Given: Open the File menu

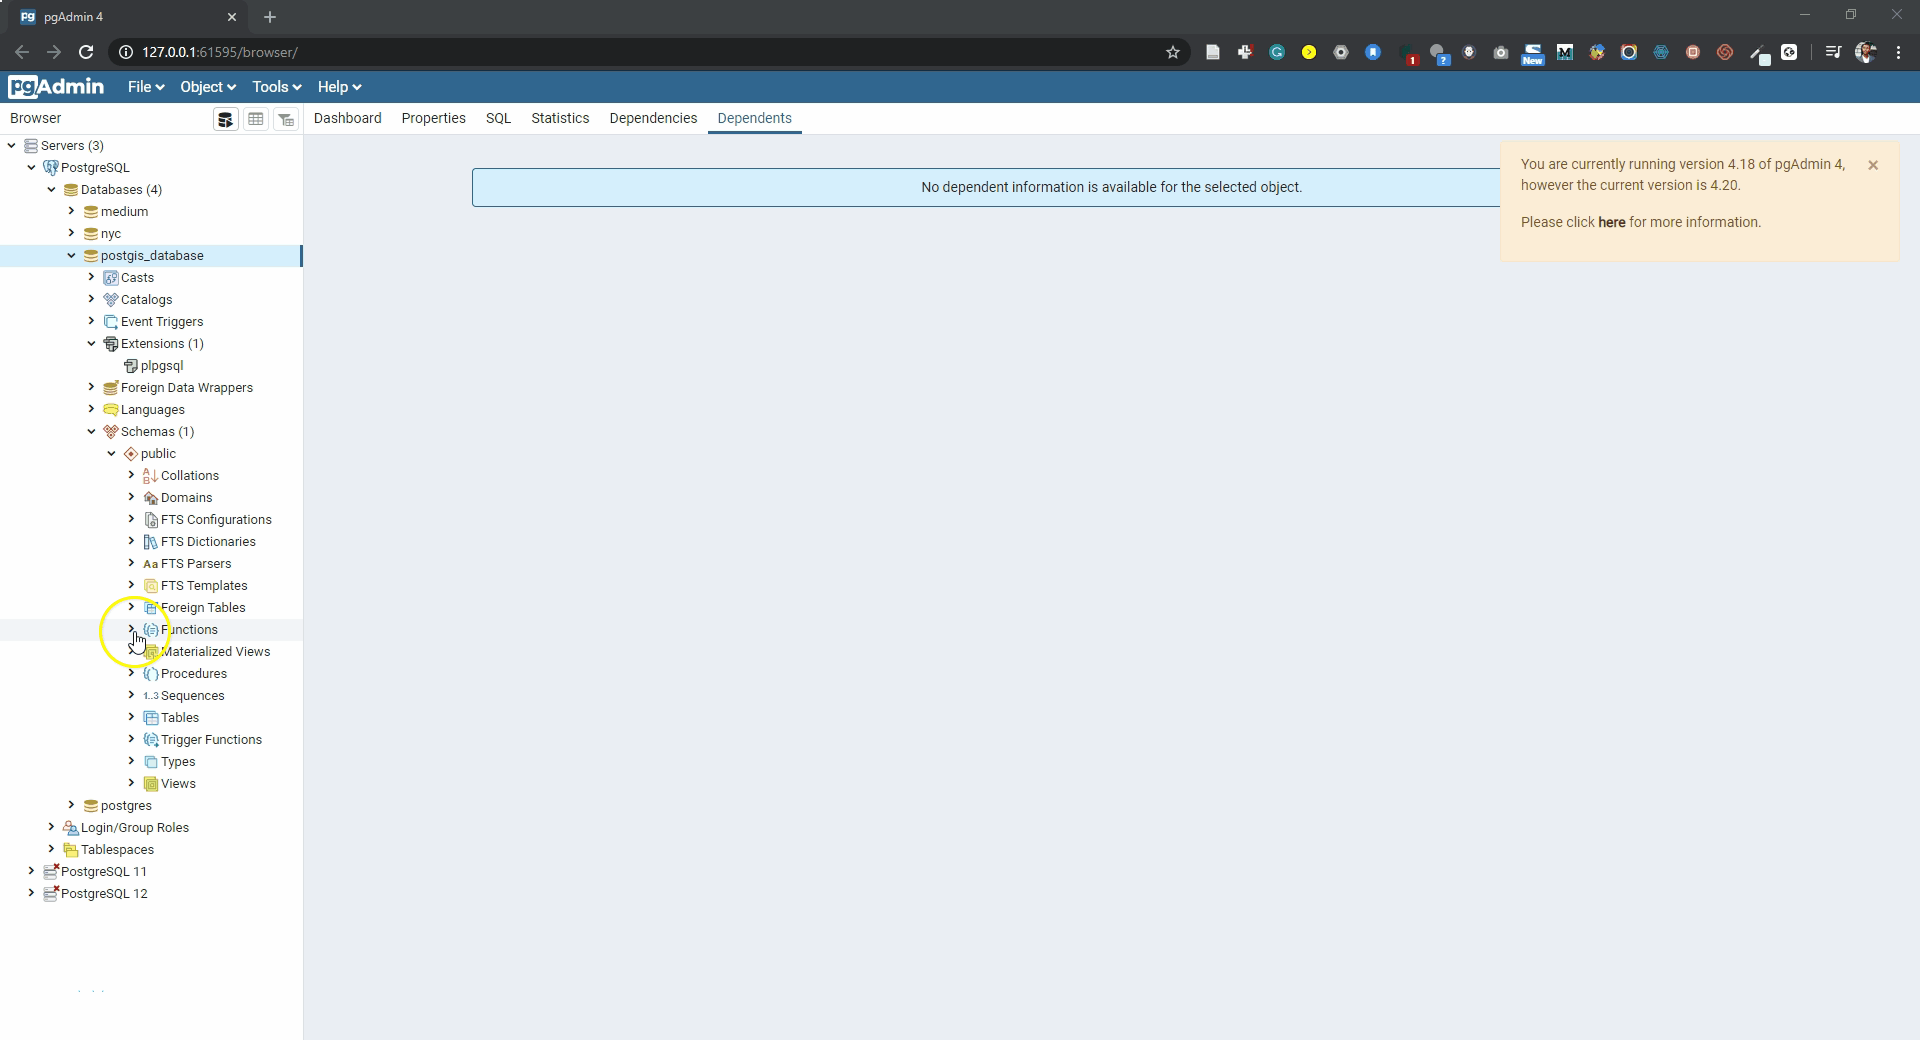Looking at the screenshot, I should coord(146,87).
